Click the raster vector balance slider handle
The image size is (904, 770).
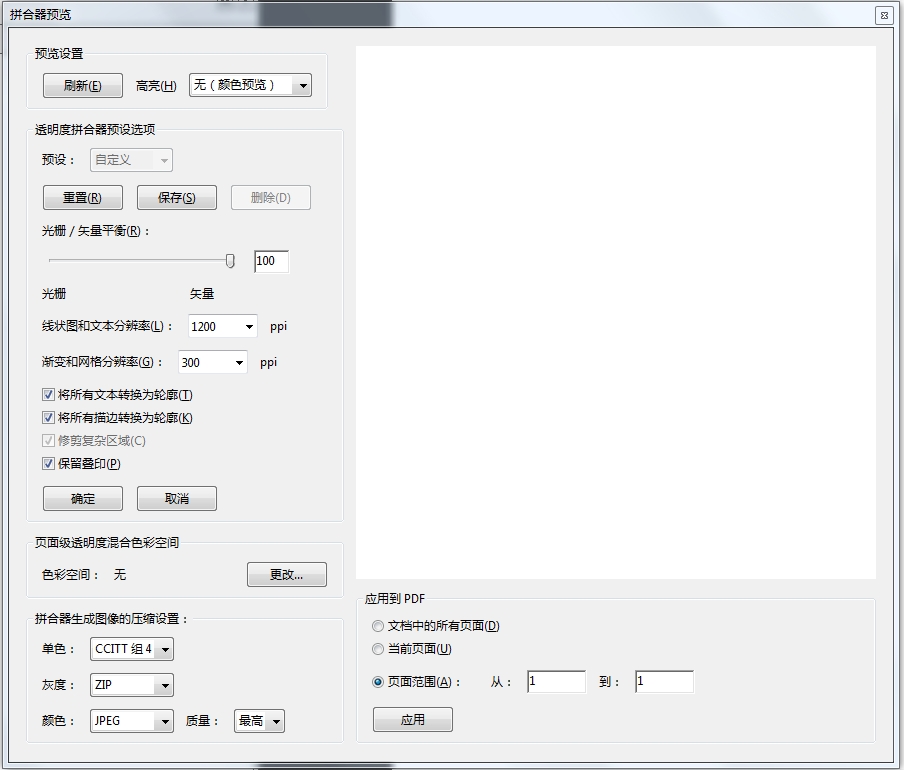(x=230, y=260)
